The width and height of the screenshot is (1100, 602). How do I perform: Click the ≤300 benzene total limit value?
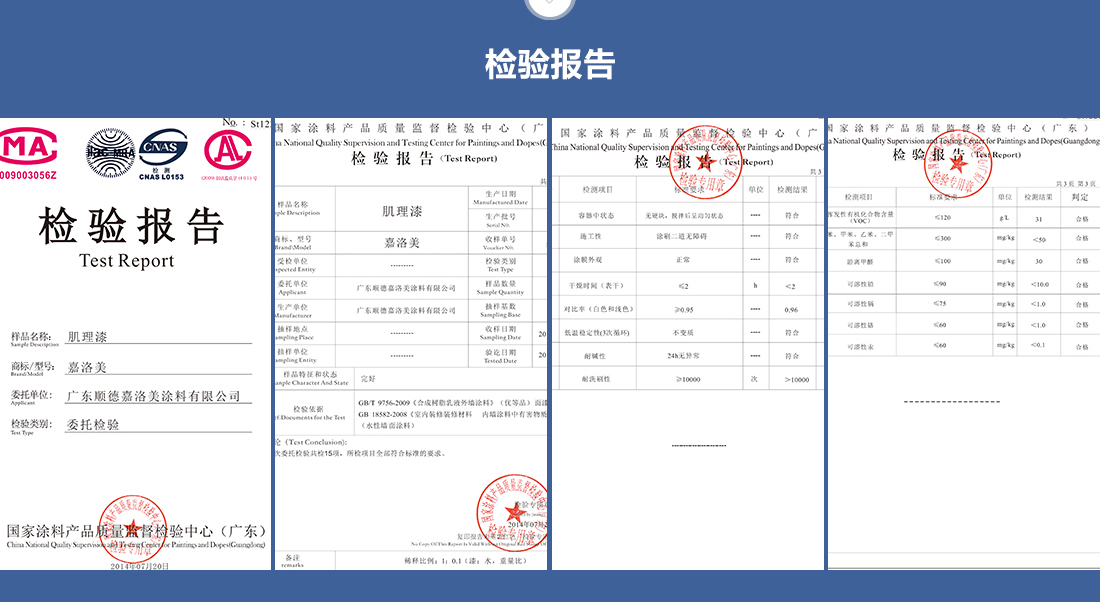pyautogui.click(x=943, y=239)
